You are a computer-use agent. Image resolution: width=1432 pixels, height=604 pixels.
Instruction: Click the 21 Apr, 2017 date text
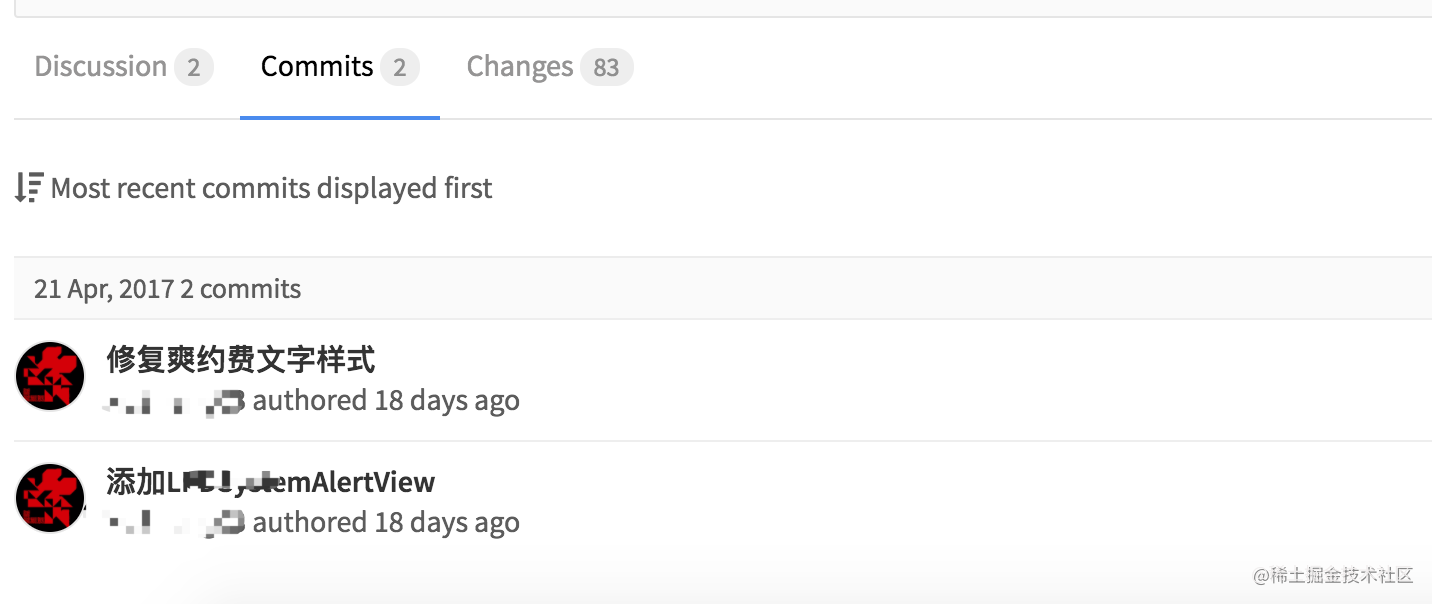tap(104, 289)
